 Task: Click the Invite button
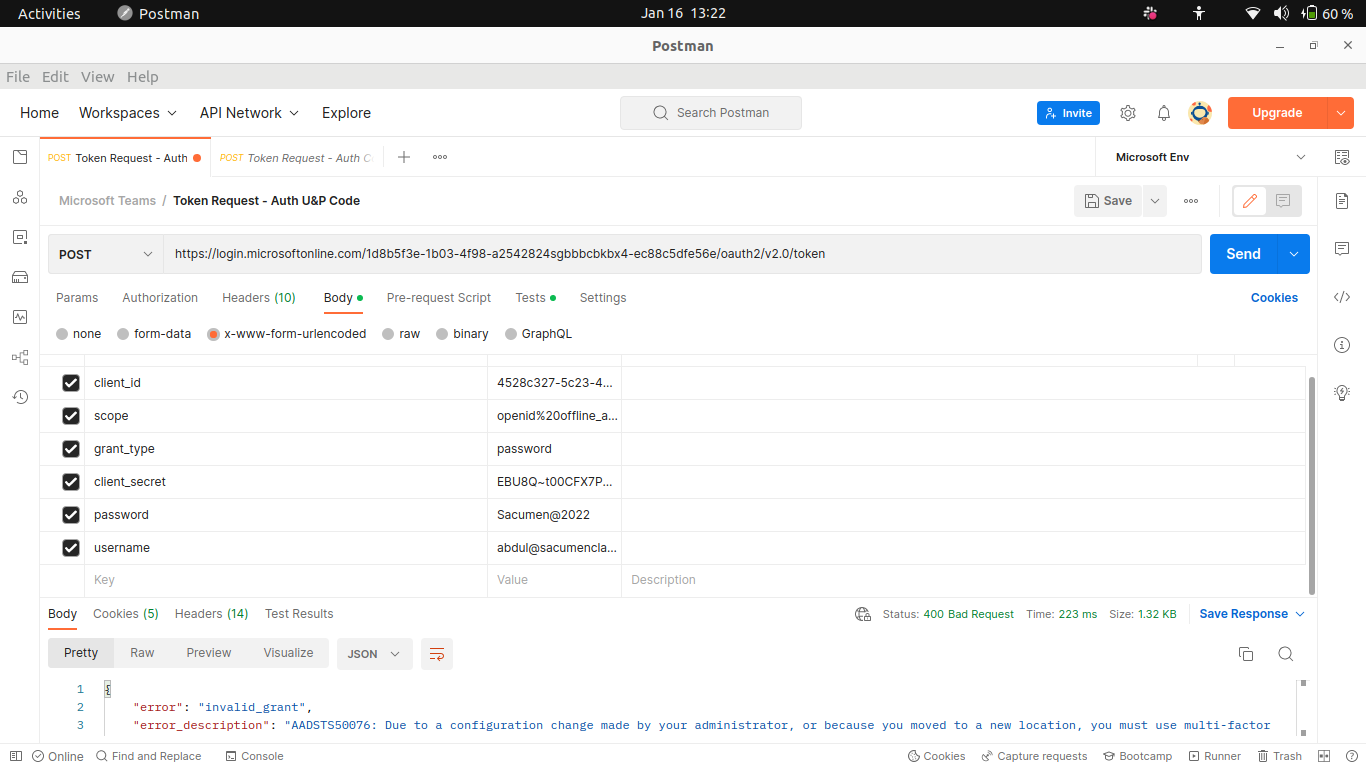[x=1068, y=113]
